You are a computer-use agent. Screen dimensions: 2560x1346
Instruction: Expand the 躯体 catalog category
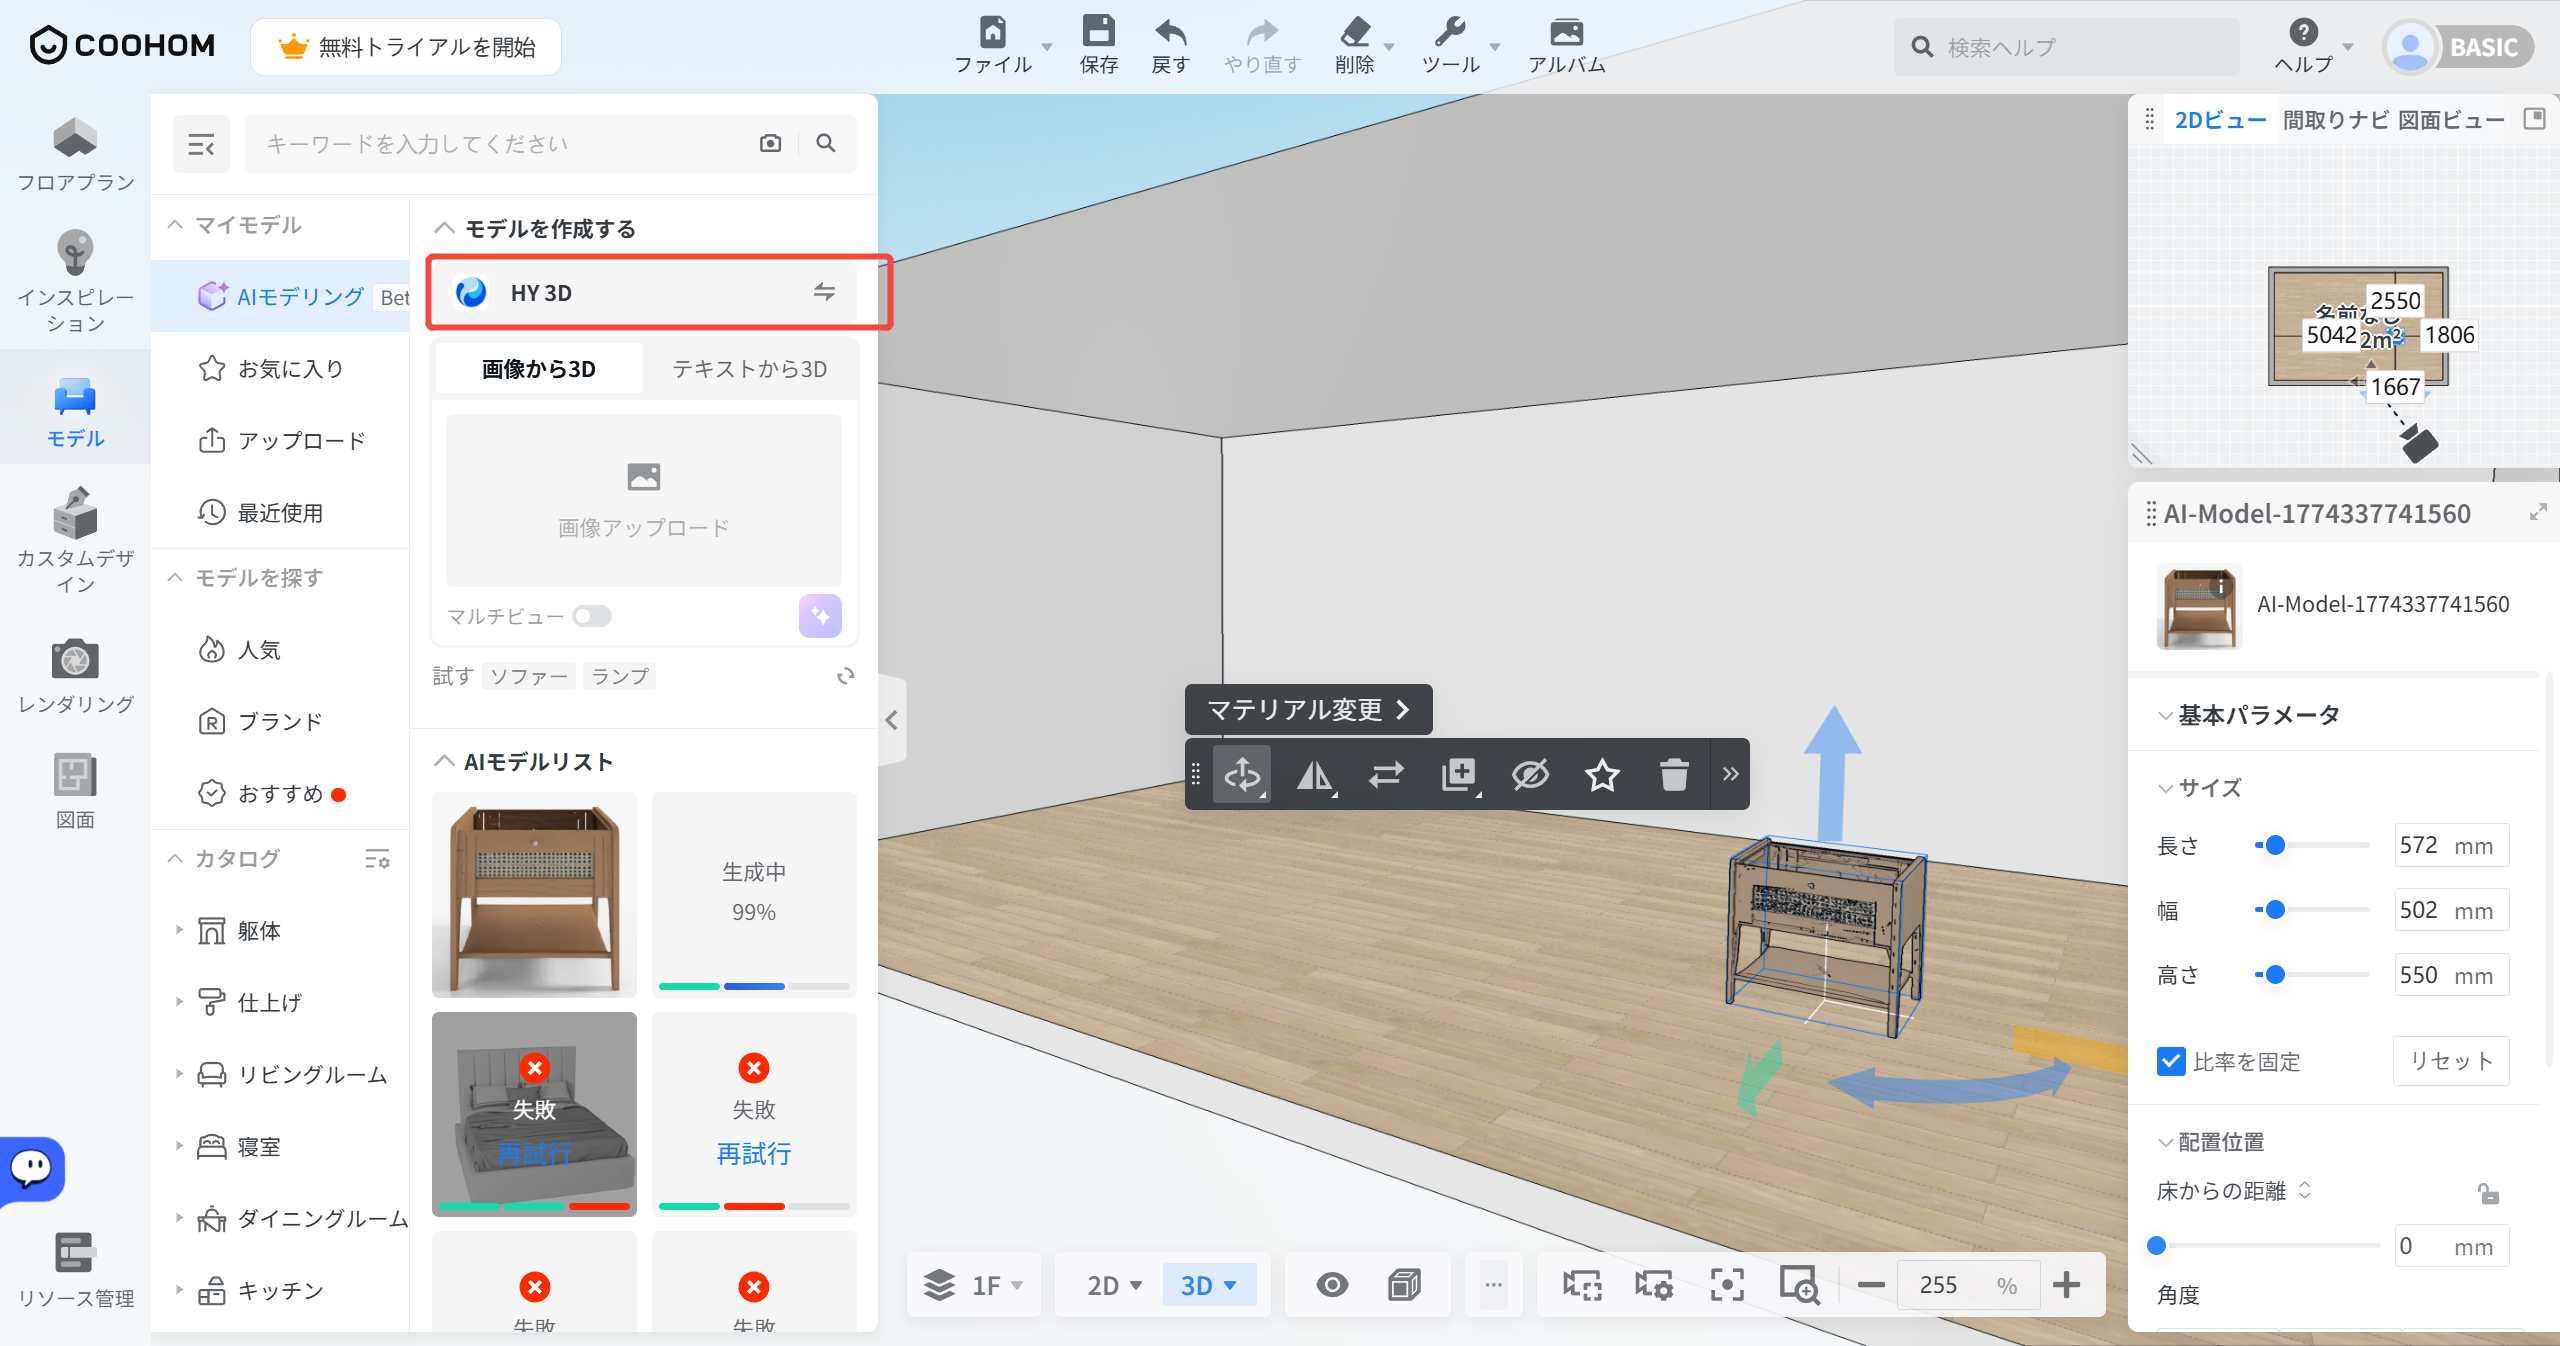point(179,930)
